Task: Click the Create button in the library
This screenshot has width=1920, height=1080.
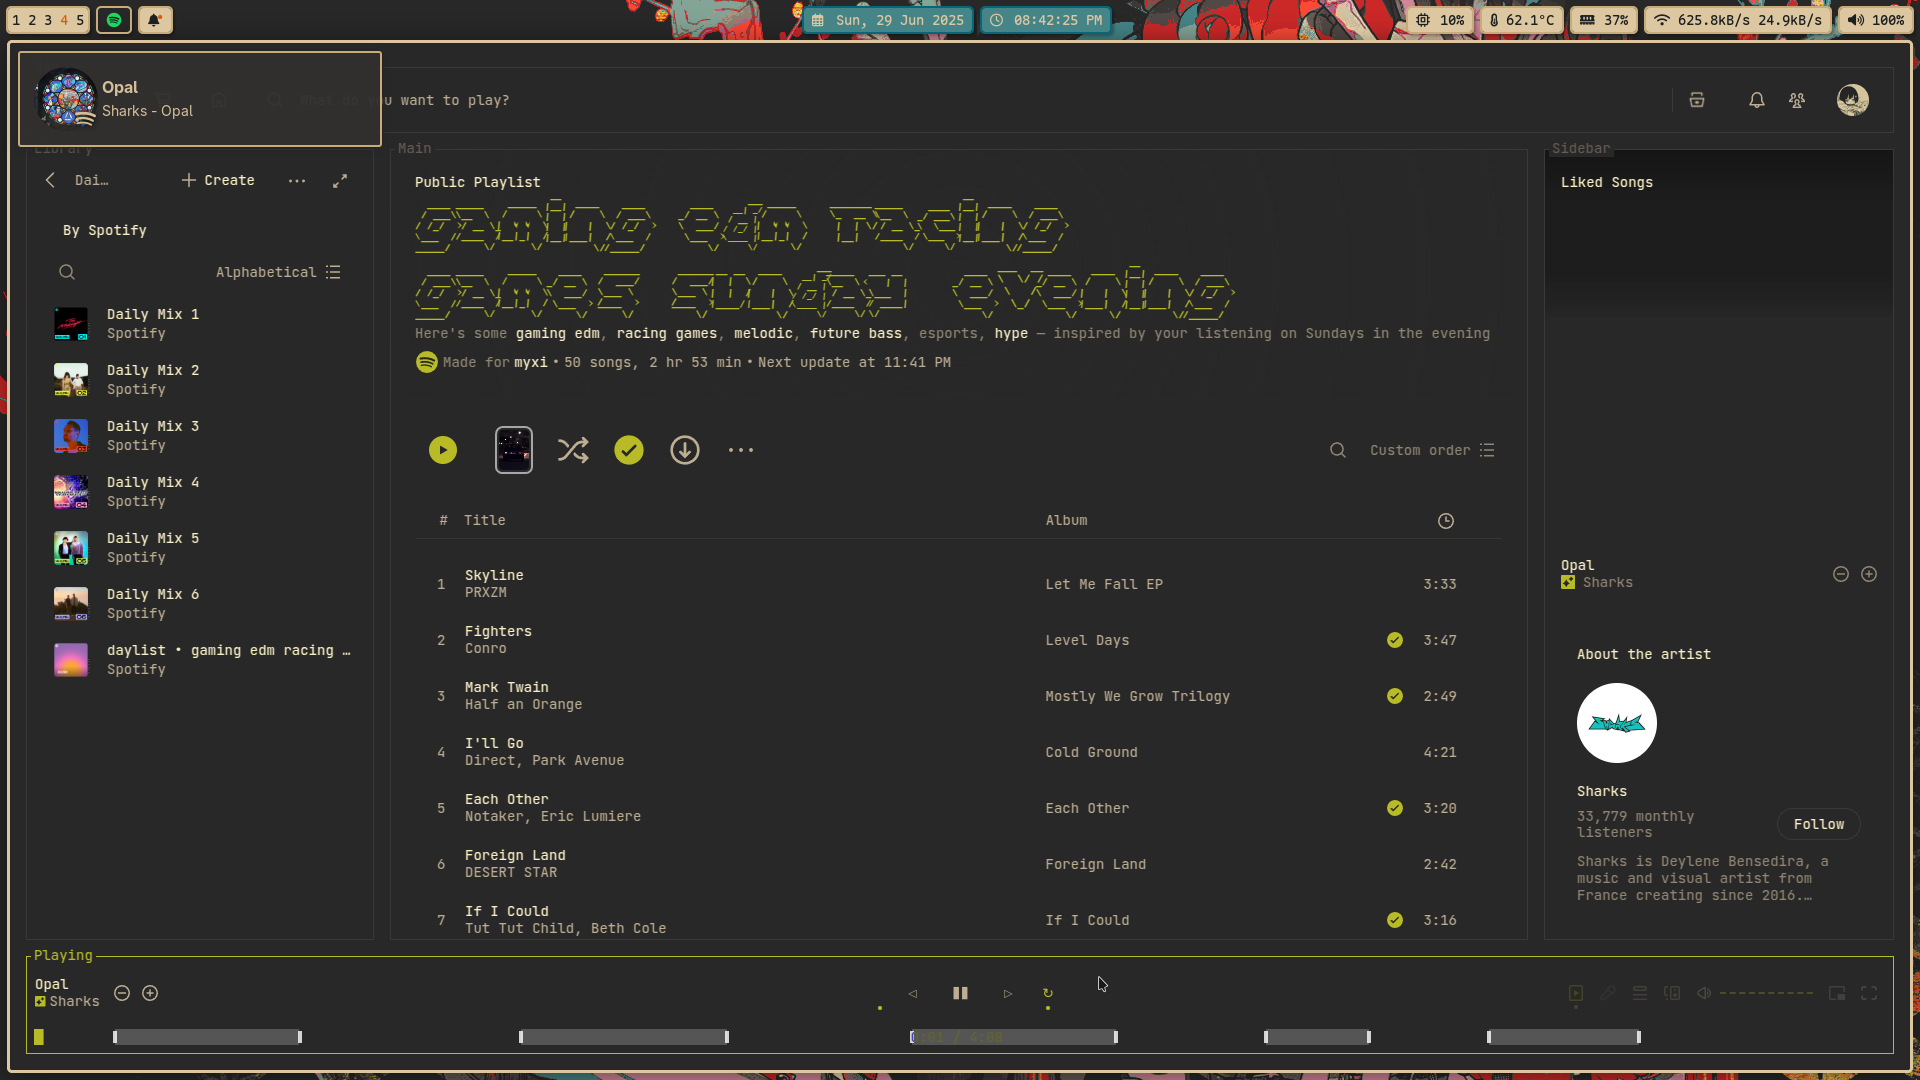Action: coord(218,180)
